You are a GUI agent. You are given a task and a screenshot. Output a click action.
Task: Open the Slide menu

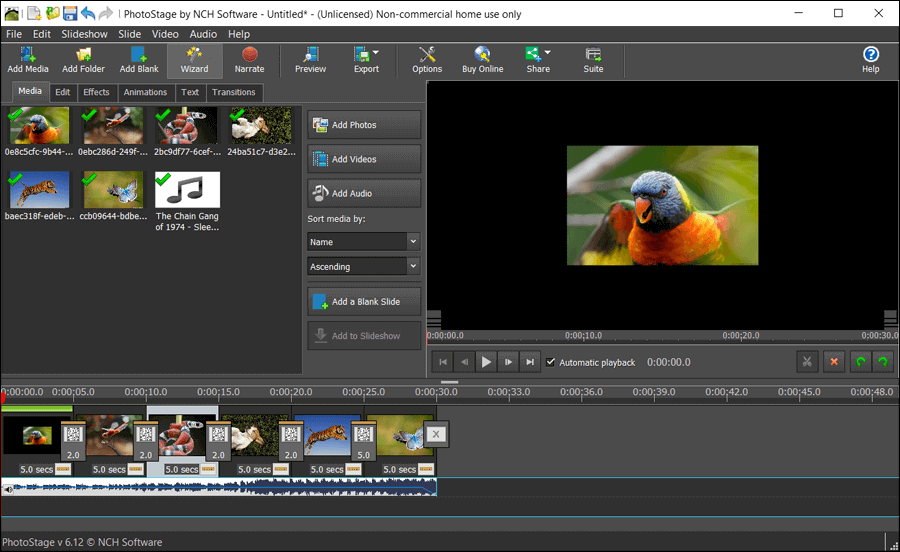tap(130, 34)
